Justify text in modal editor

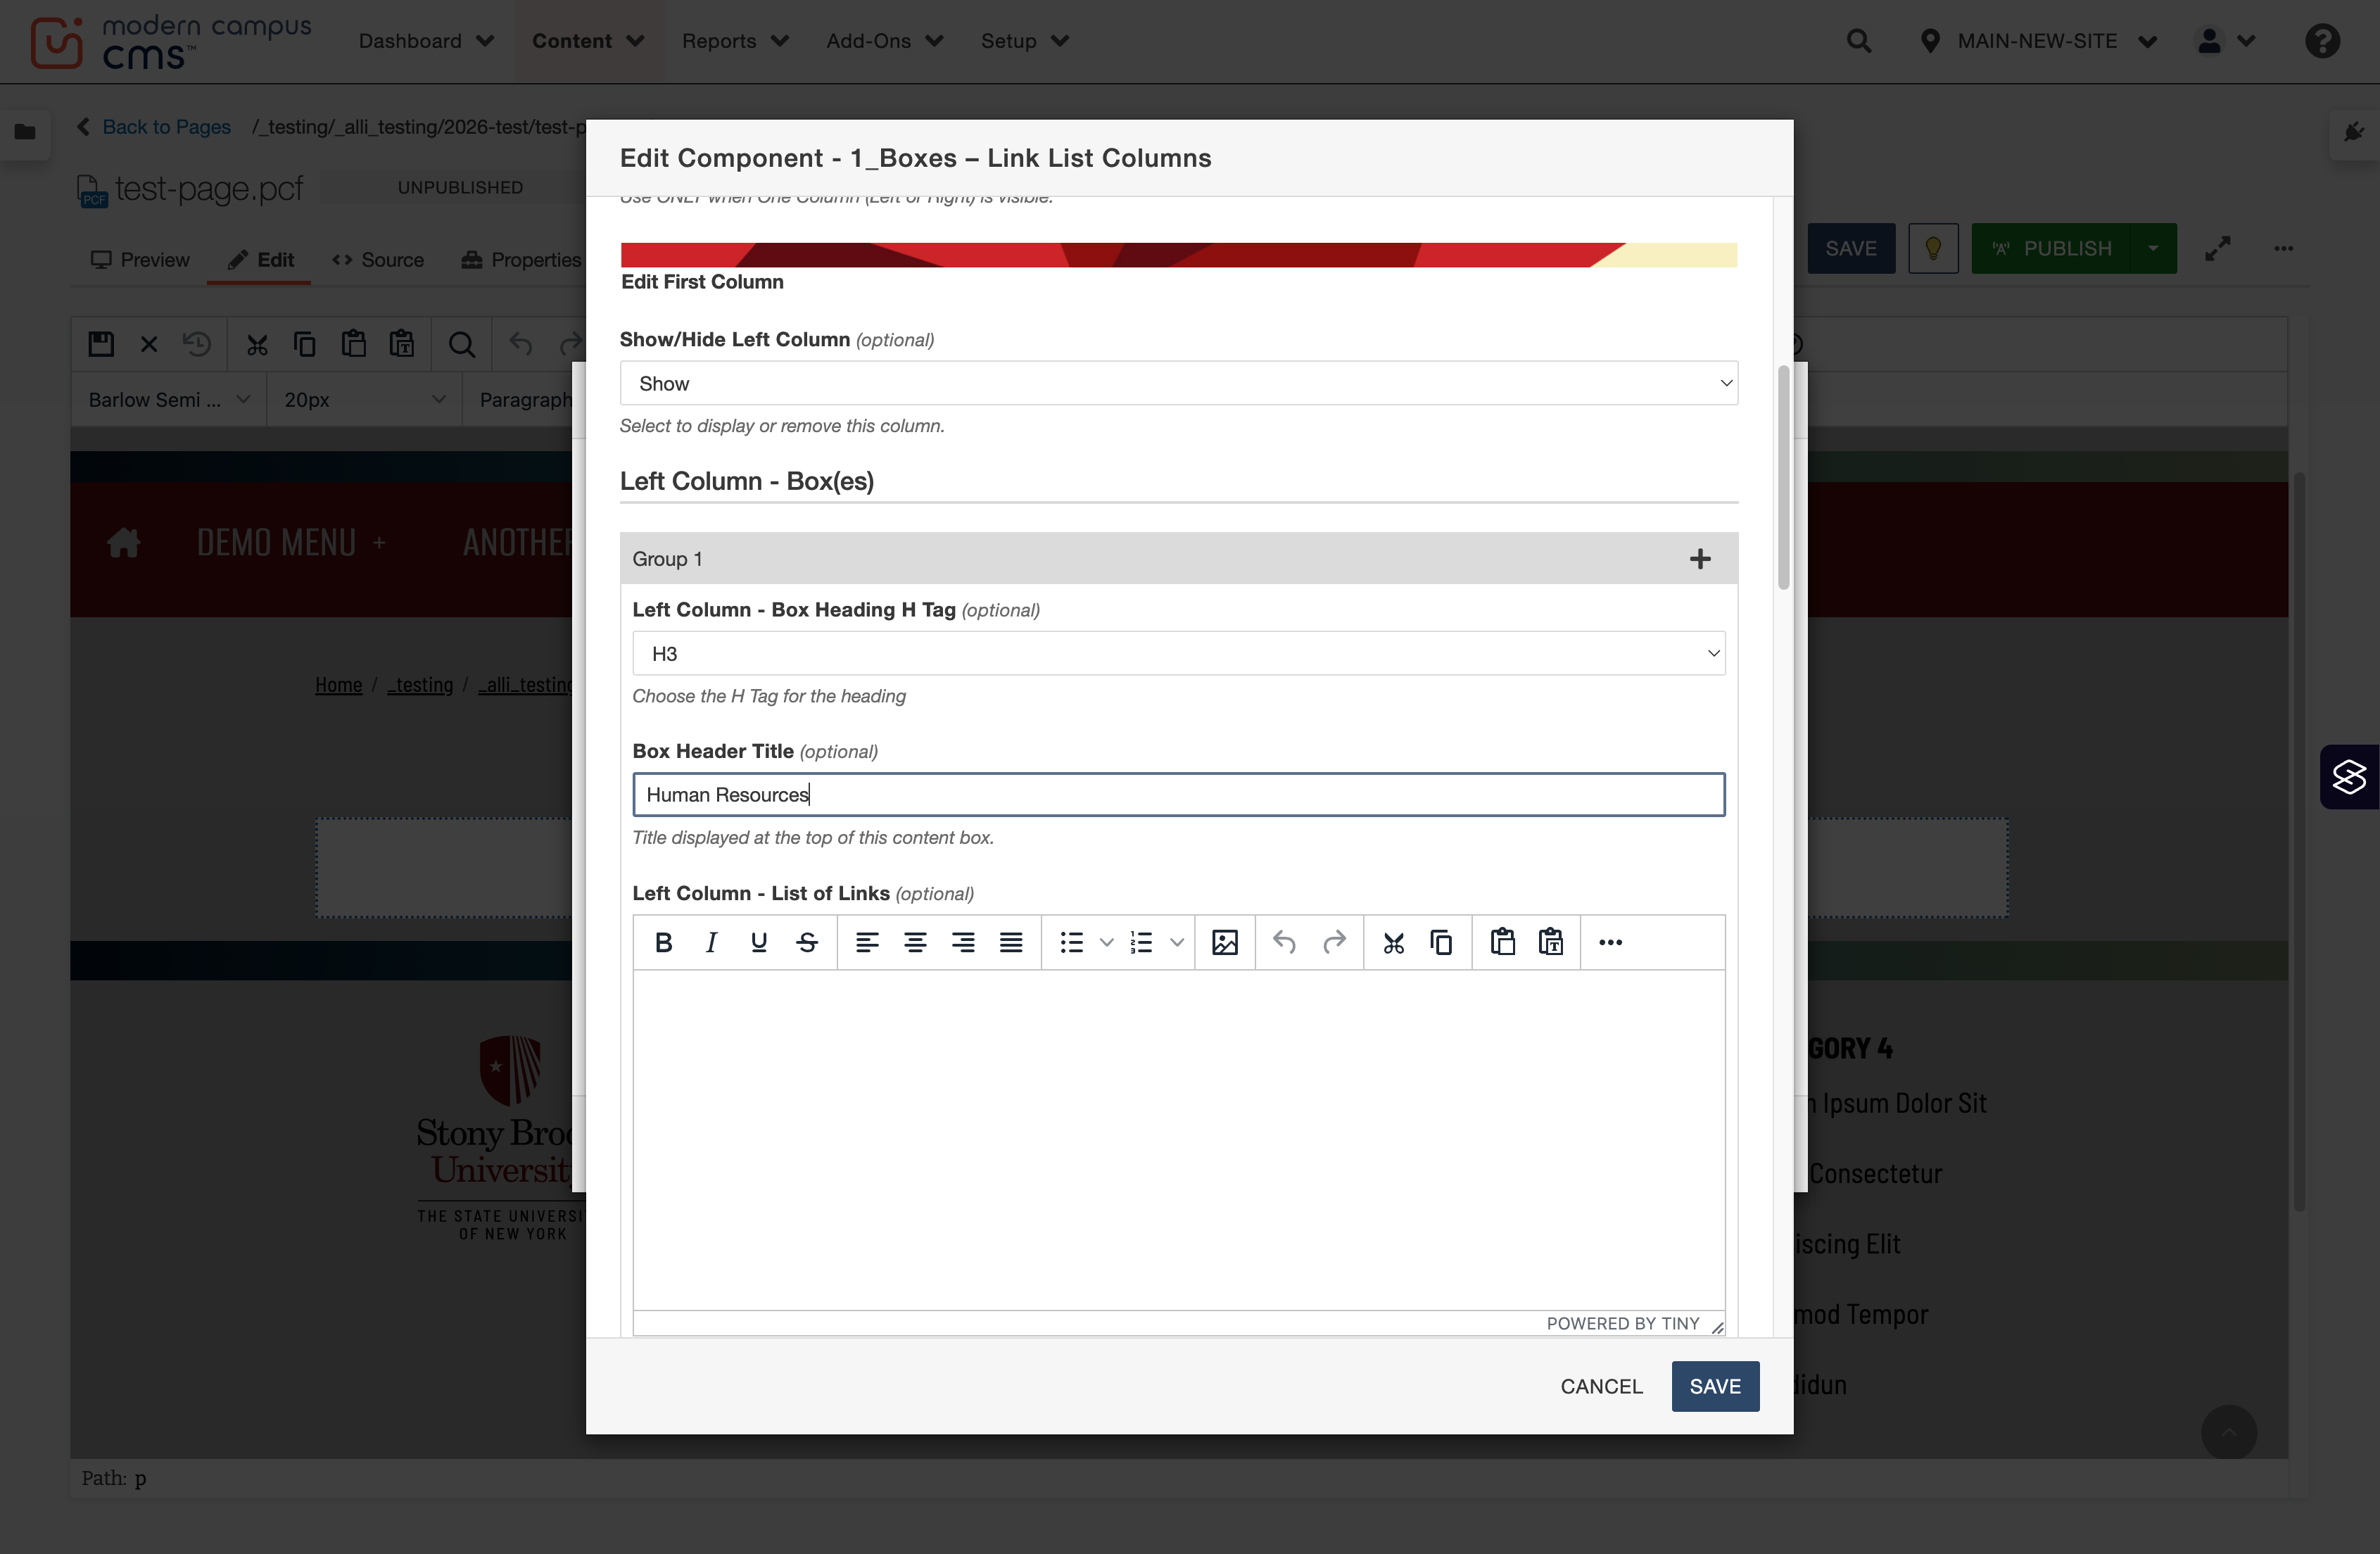click(x=1011, y=942)
